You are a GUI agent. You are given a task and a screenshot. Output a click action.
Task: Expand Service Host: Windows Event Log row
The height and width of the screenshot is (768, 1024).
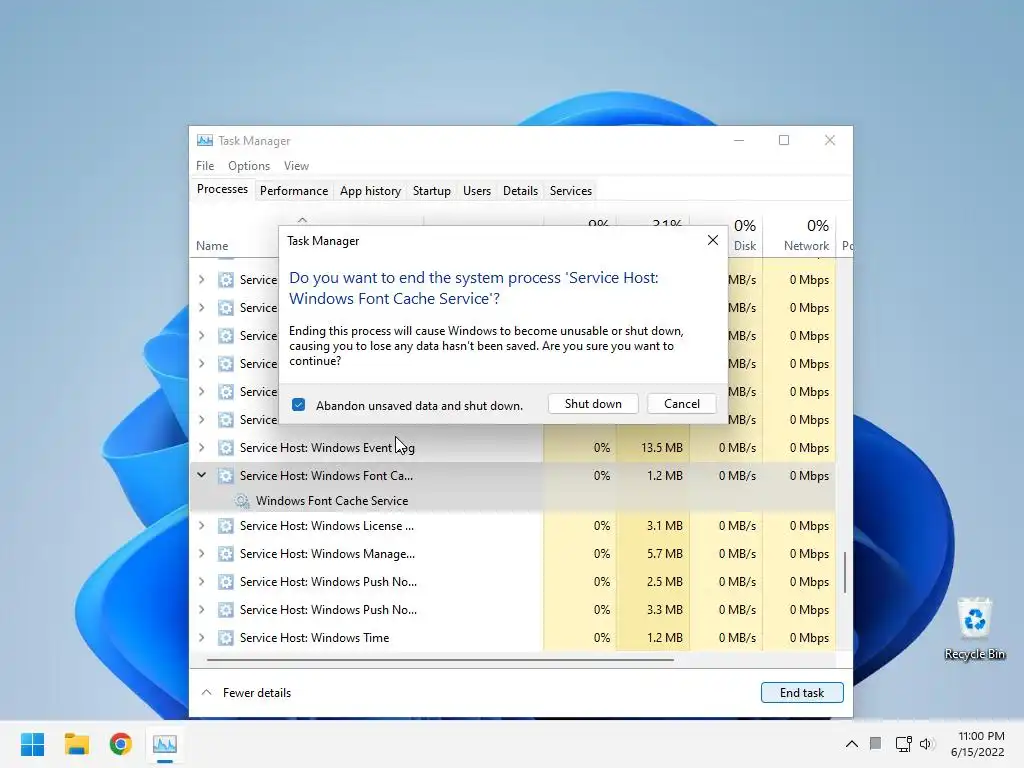click(x=202, y=448)
